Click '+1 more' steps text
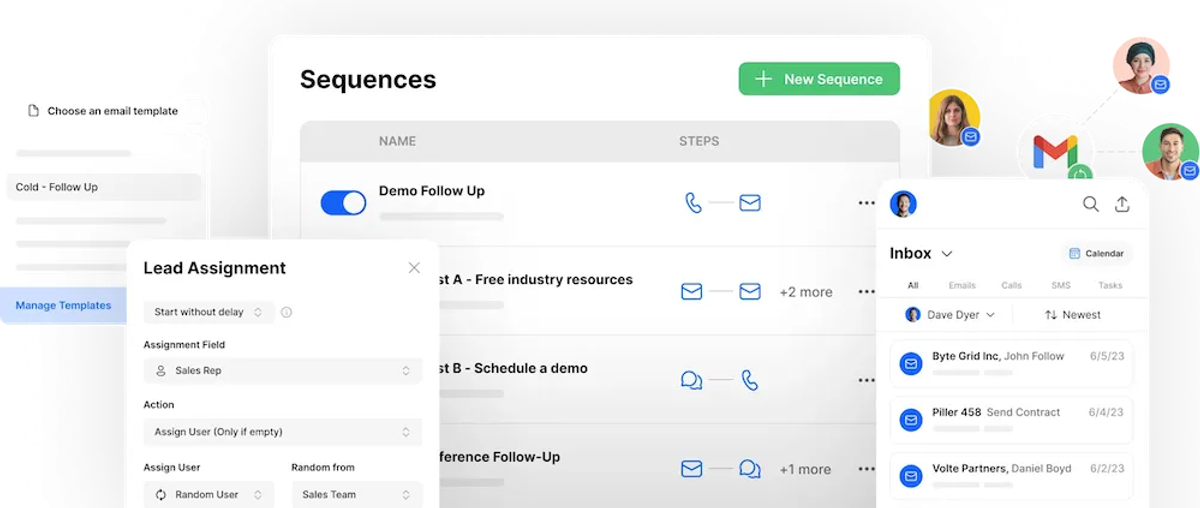1200x508 pixels. [806, 469]
